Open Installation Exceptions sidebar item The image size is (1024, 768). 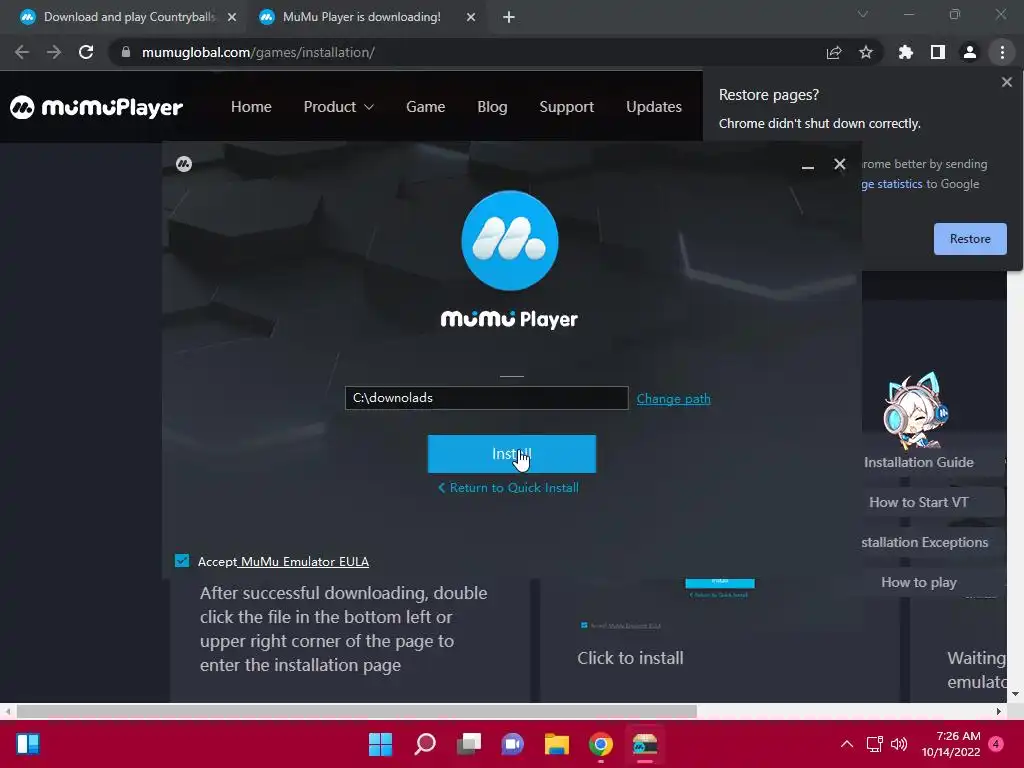pos(925,542)
